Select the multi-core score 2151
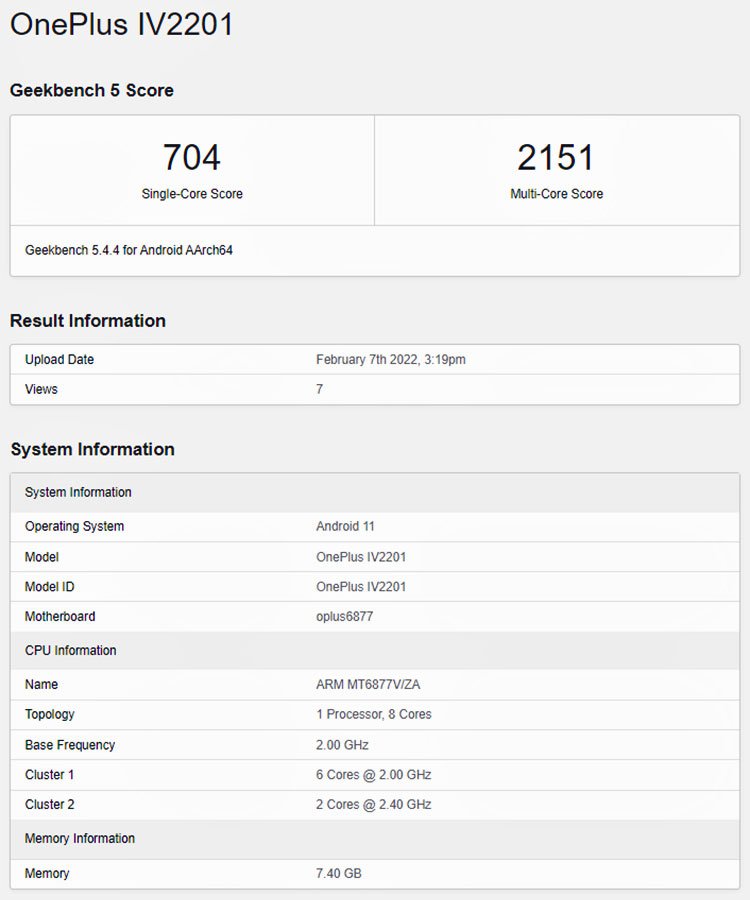 point(556,157)
